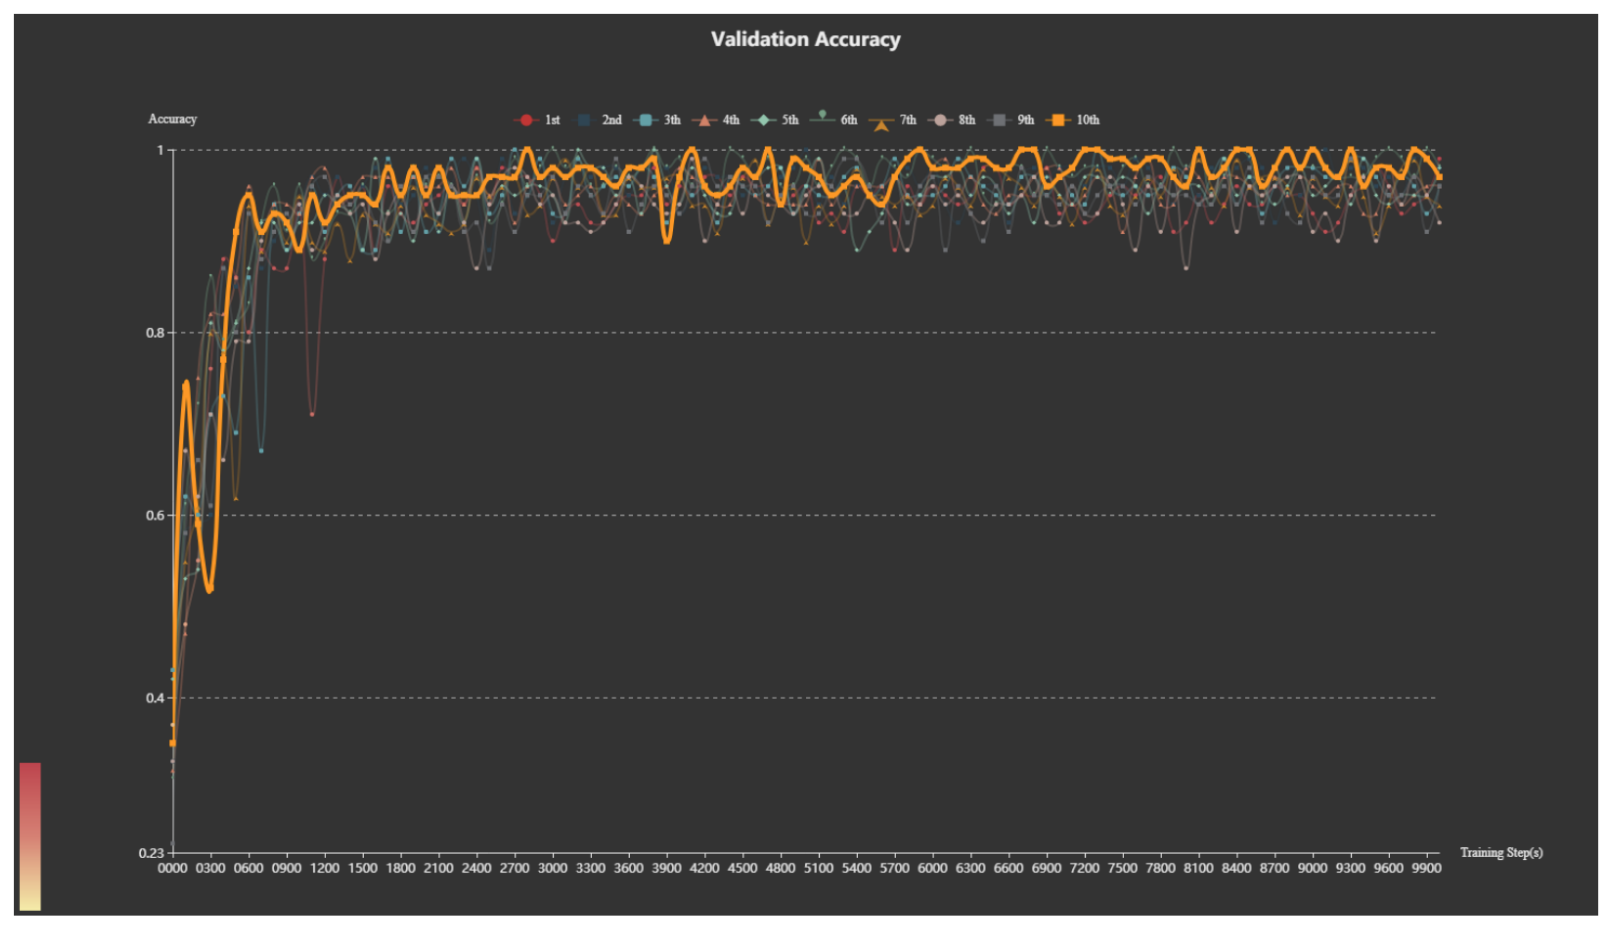Screen dimensions: 1618x936
Task: Click the y-axis tick value 0.6
Action: pos(156,516)
